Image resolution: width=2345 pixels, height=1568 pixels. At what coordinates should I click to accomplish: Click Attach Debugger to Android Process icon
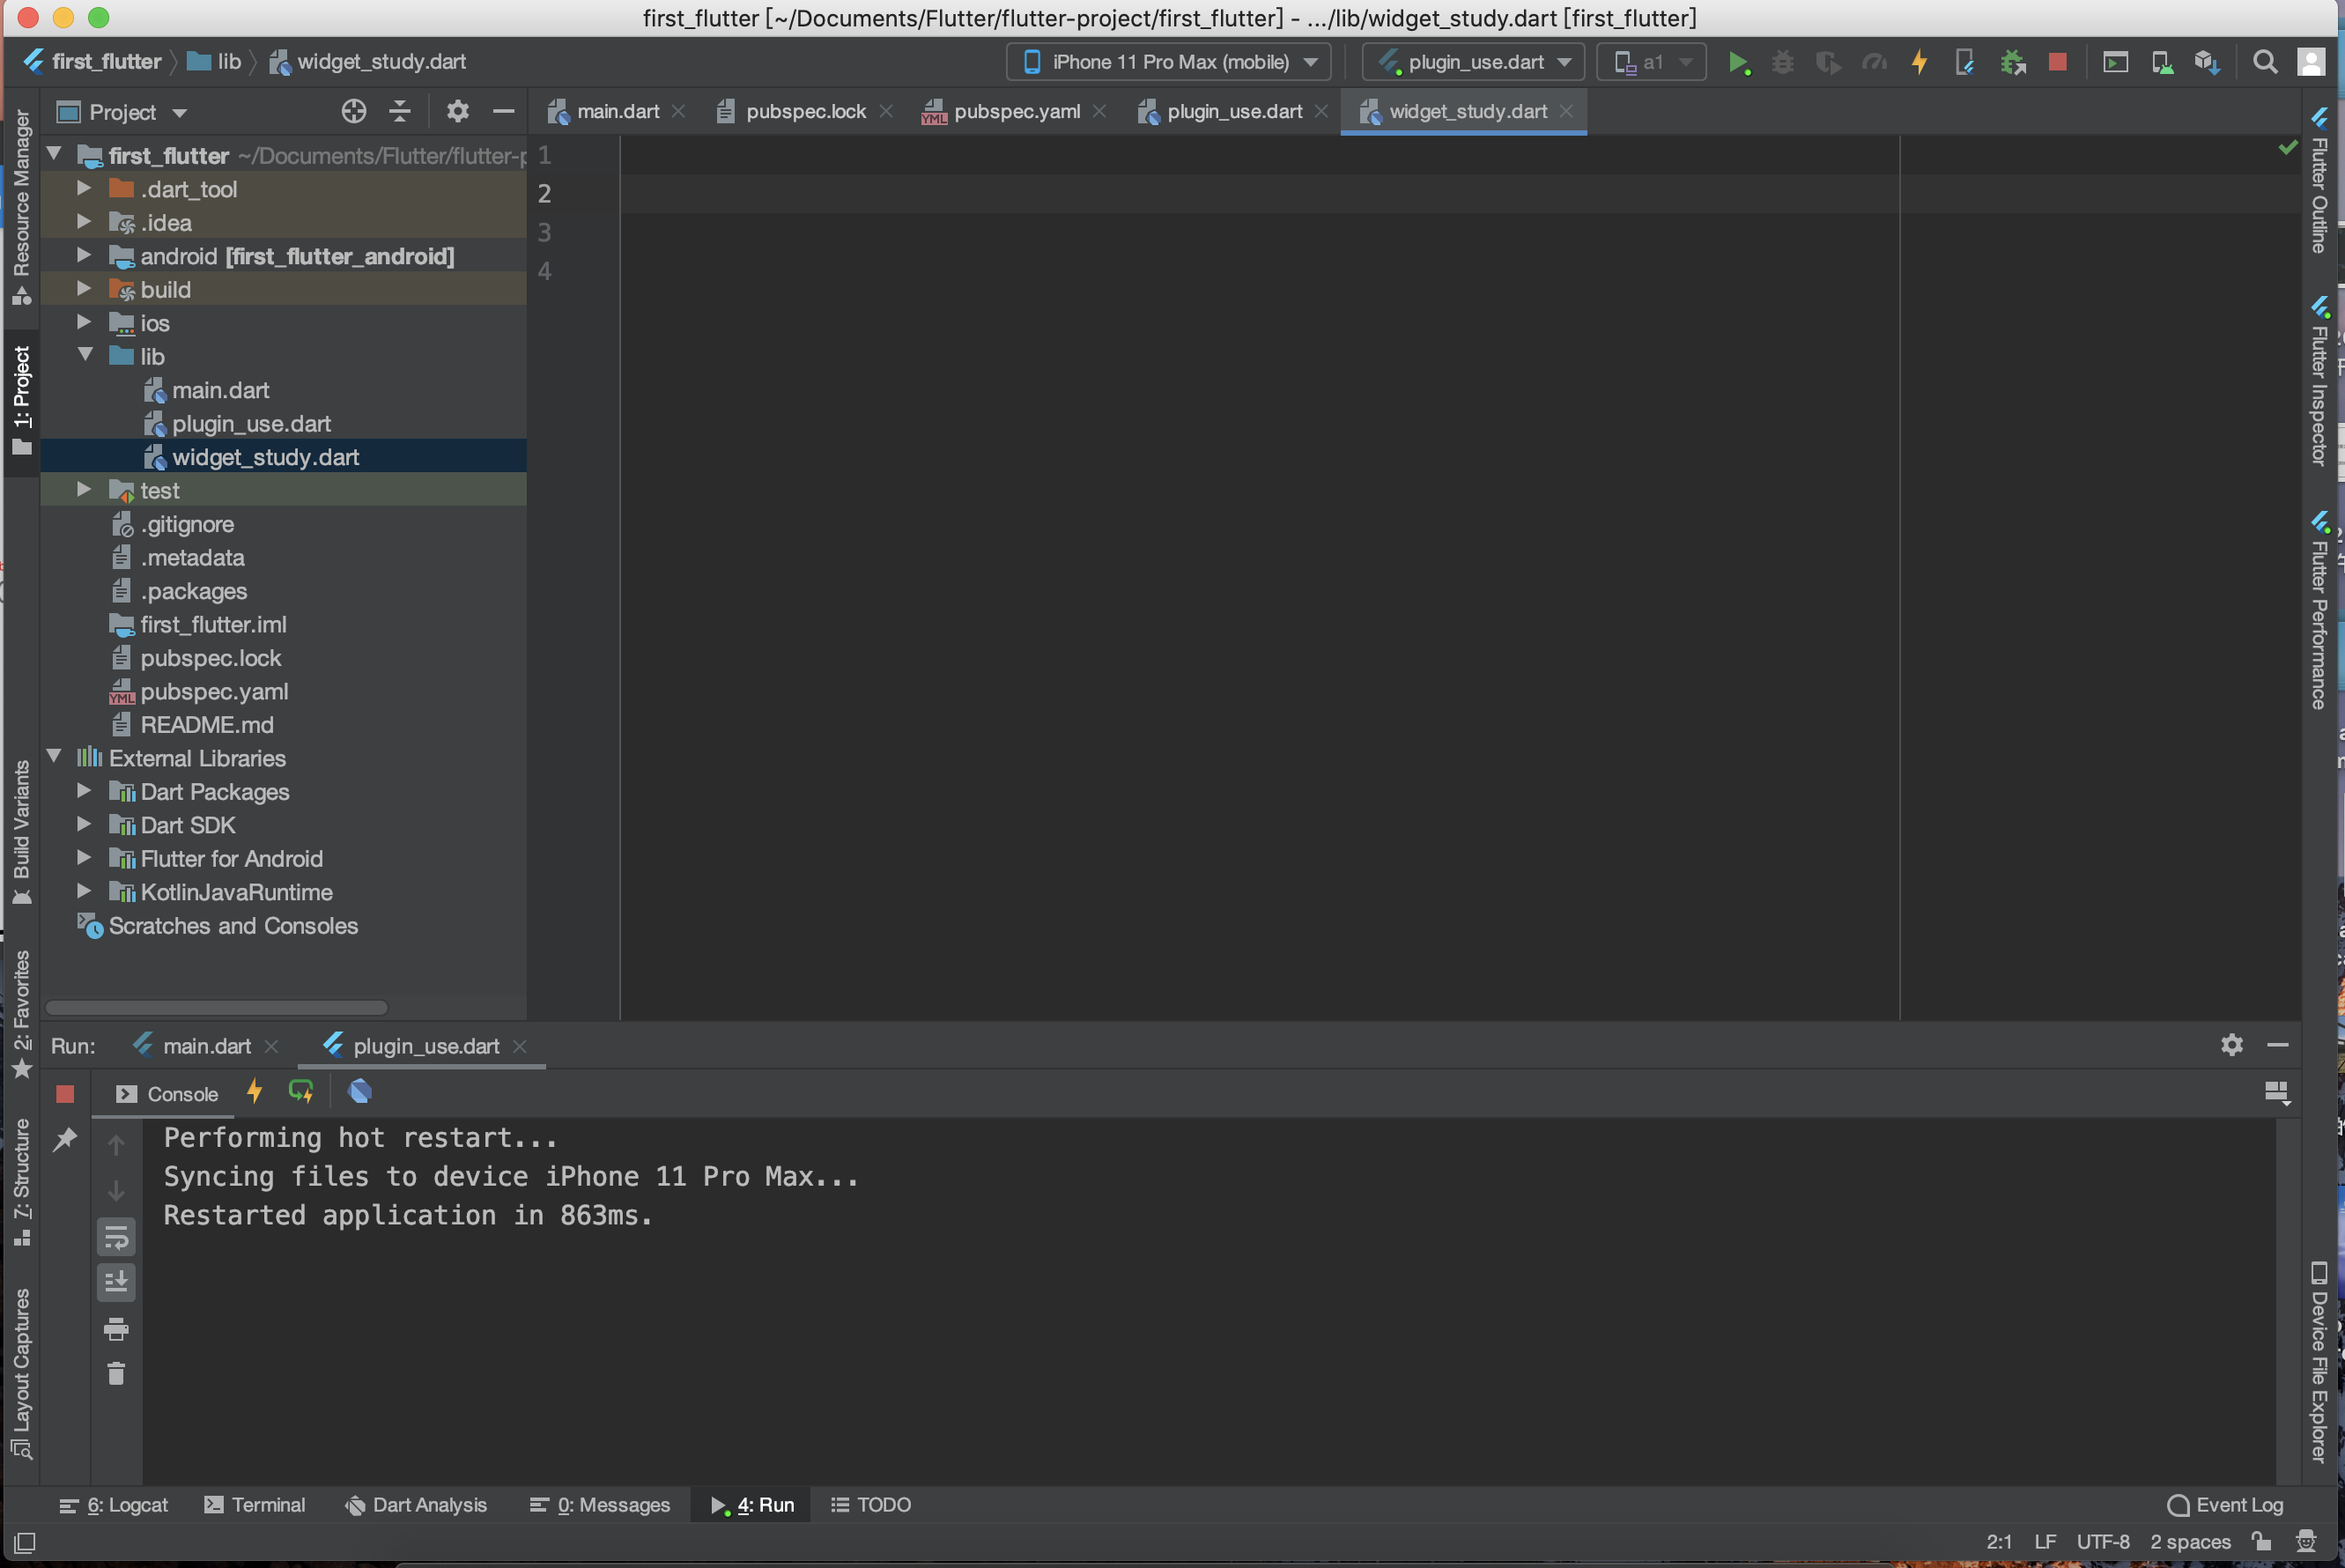point(2012,62)
